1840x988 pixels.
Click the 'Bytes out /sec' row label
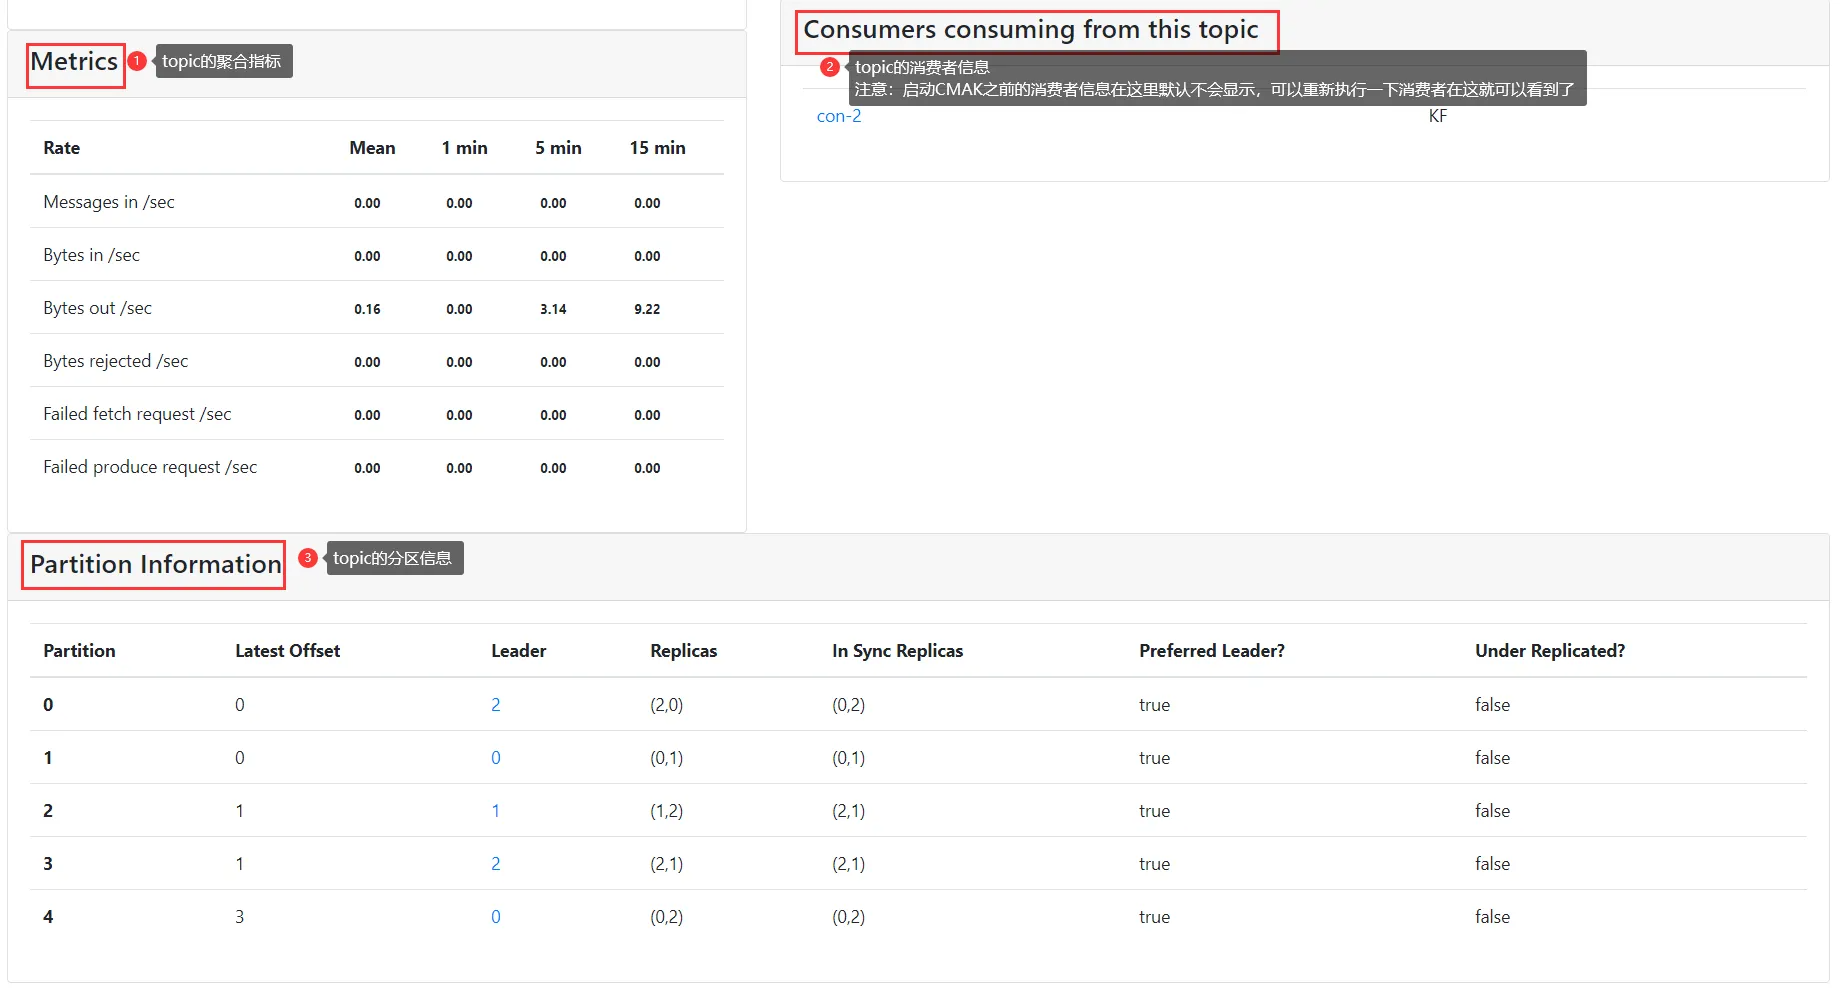tap(98, 308)
